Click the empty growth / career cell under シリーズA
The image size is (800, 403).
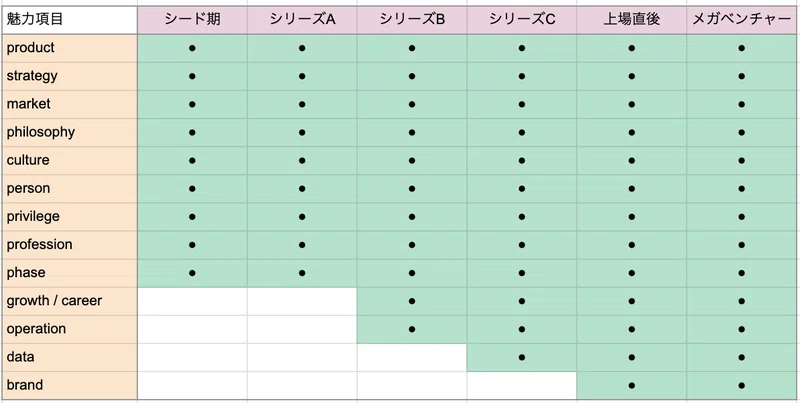click(302, 301)
